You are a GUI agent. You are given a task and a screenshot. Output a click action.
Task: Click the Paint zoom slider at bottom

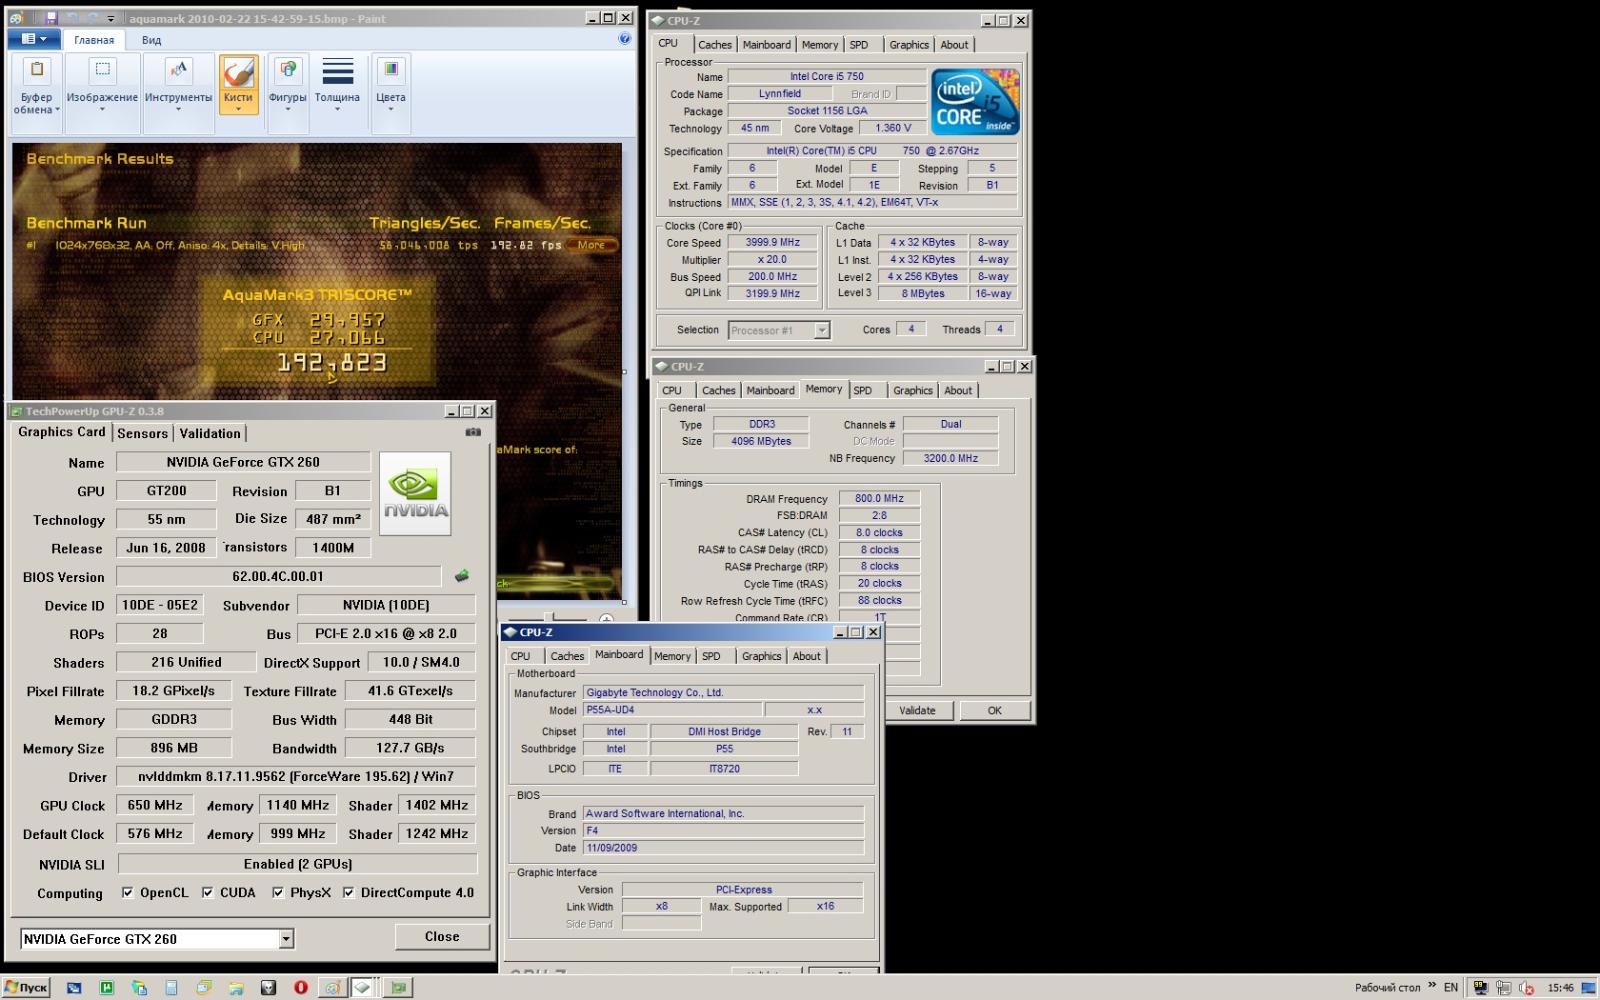tap(549, 617)
